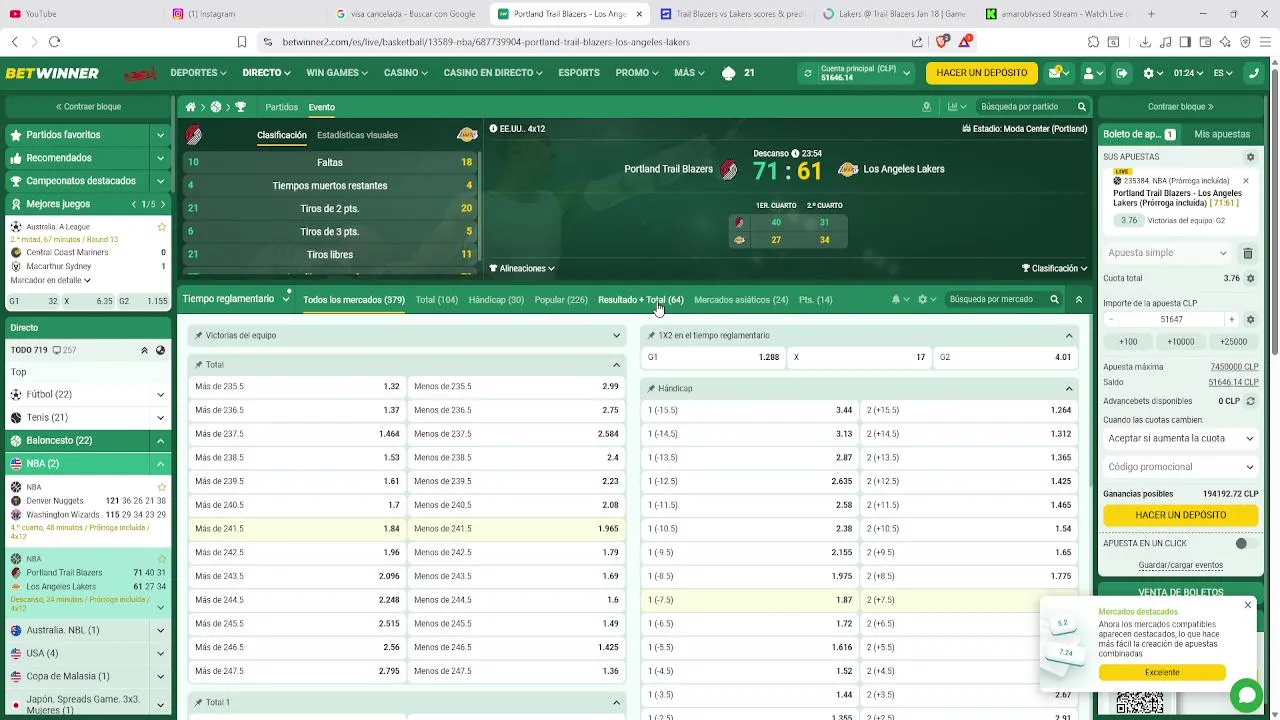Refresh Advancebets disponibles icon
Viewport: 1280px width, 720px height.
(x=1249, y=401)
